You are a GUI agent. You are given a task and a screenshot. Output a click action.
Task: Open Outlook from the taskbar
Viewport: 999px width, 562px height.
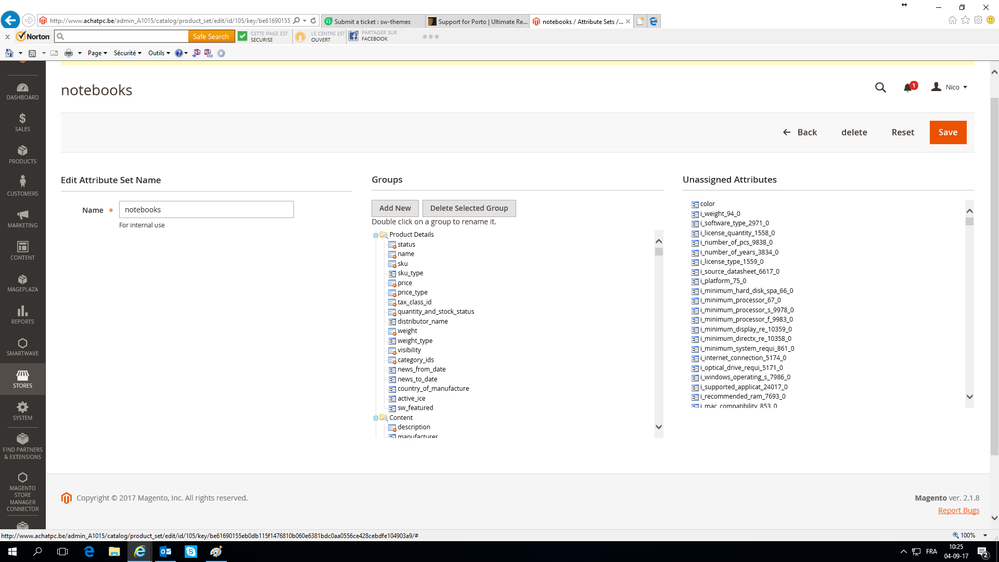pyautogui.click(x=165, y=552)
